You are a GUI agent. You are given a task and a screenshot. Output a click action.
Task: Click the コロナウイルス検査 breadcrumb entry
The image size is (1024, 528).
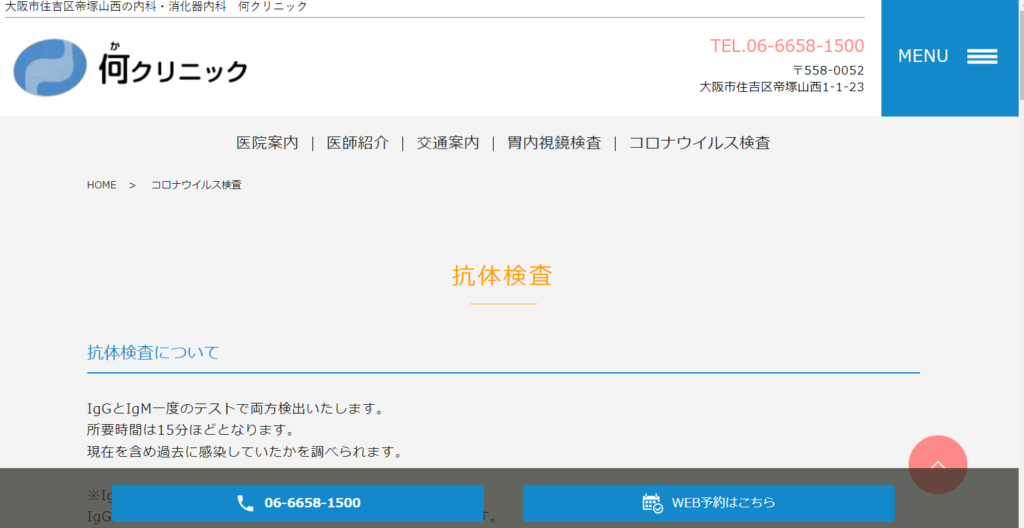coord(196,185)
